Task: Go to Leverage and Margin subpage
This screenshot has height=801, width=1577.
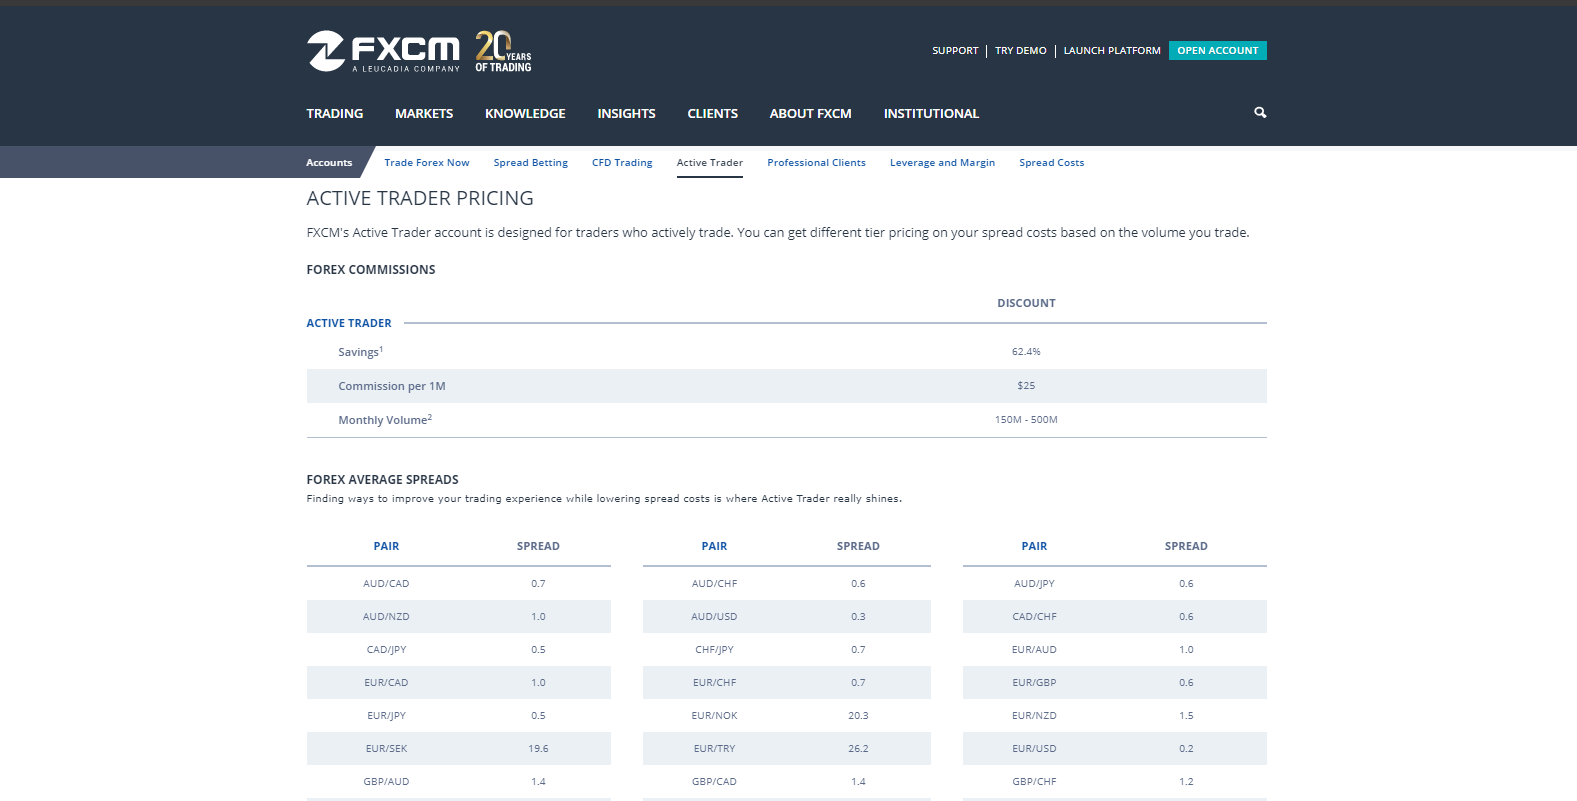Action: 943,163
